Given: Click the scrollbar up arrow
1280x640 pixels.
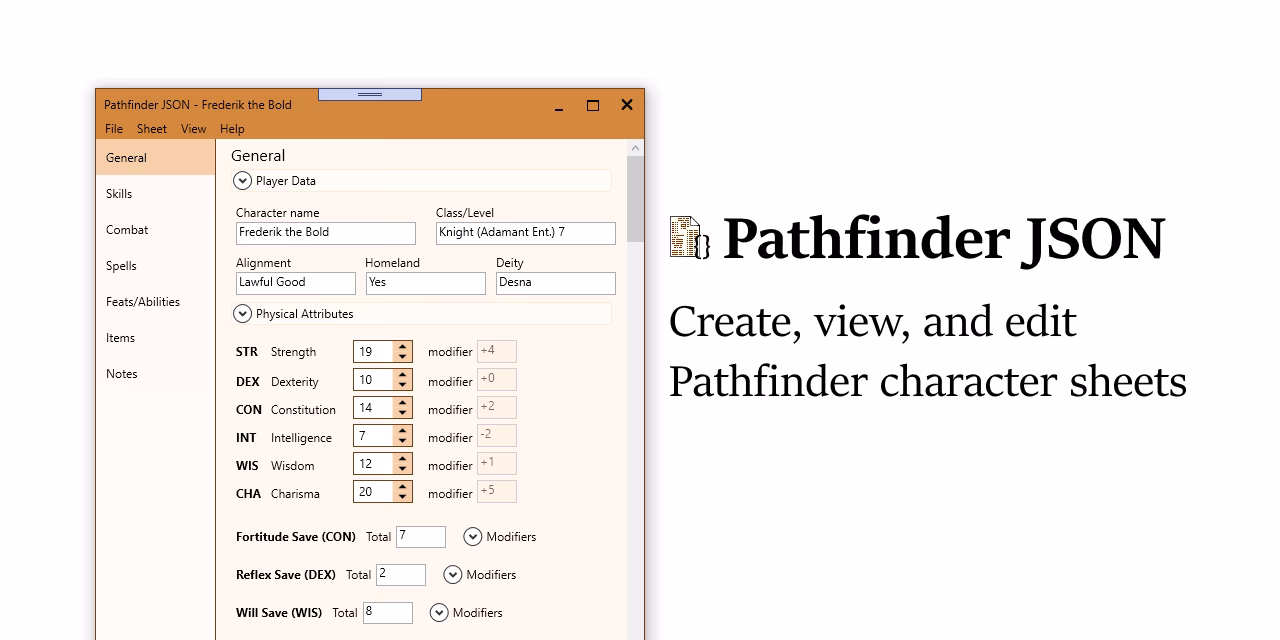Looking at the screenshot, I should tap(636, 148).
